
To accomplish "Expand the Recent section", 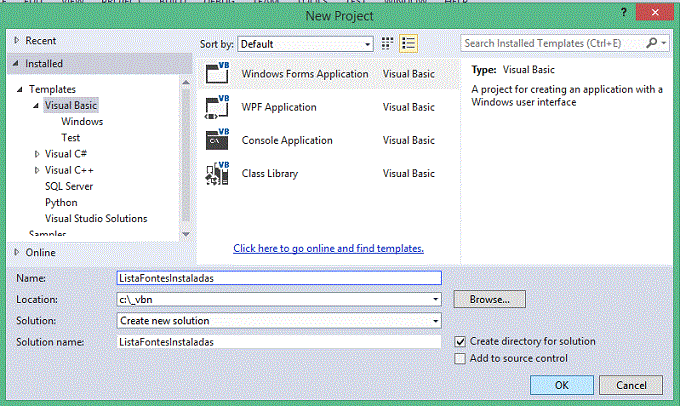I will coord(16,40).
